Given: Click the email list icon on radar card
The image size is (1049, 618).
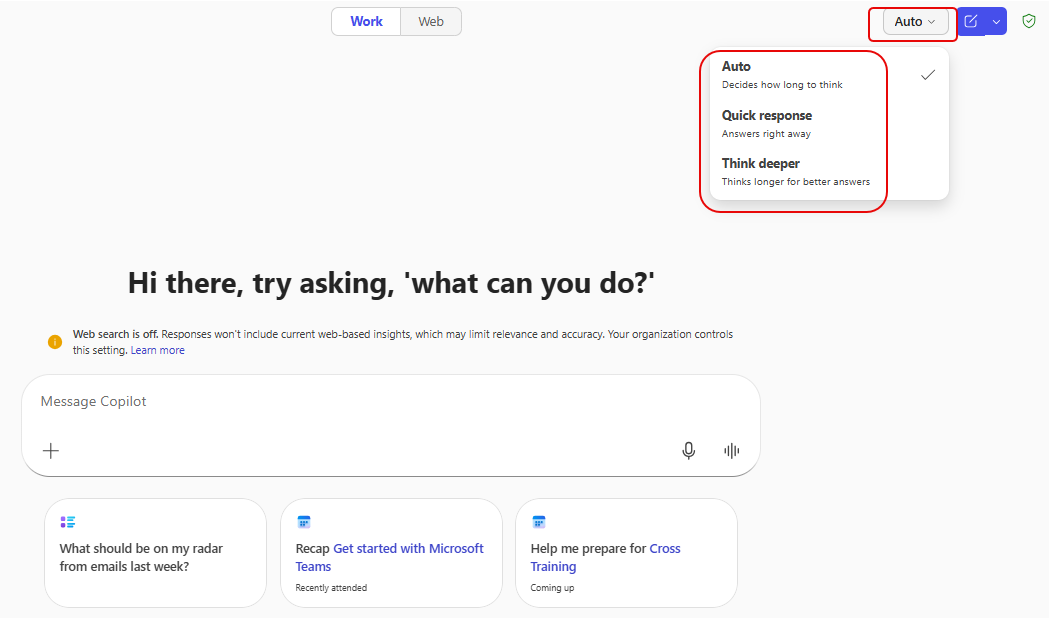Looking at the screenshot, I should (x=68, y=522).
